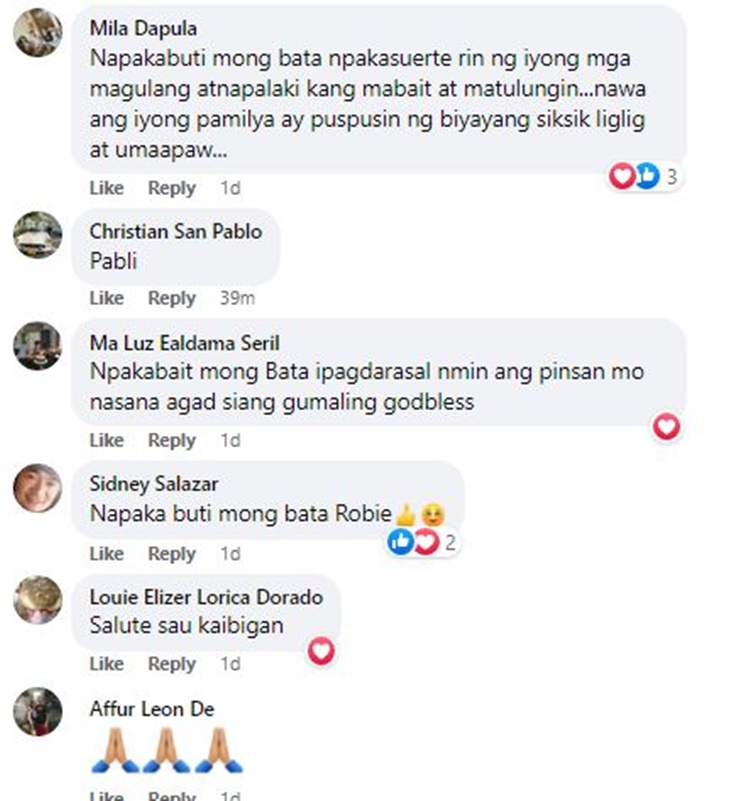750x801 pixels.
Task: Click thumbs-up reaction on Mila Dapula's comment
Action: click(647, 176)
